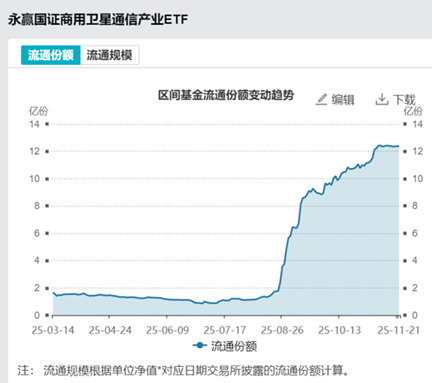The width and height of the screenshot is (432, 383).
Task: Click the x-axis date 25-11-21
Action: click(x=398, y=330)
